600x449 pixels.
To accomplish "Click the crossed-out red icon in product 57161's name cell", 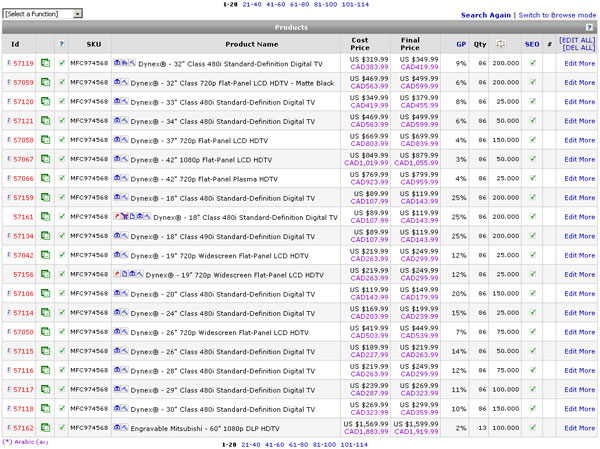I will coord(124,216).
